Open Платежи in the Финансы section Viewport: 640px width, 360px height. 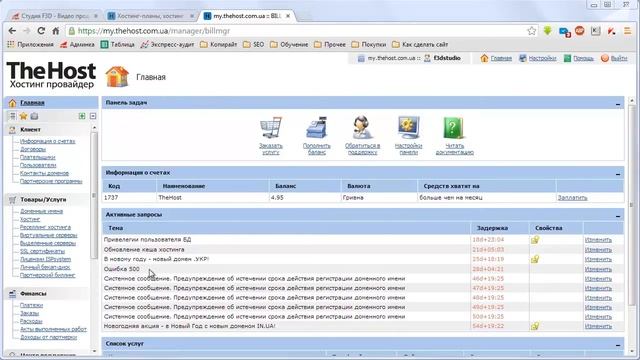(31, 305)
